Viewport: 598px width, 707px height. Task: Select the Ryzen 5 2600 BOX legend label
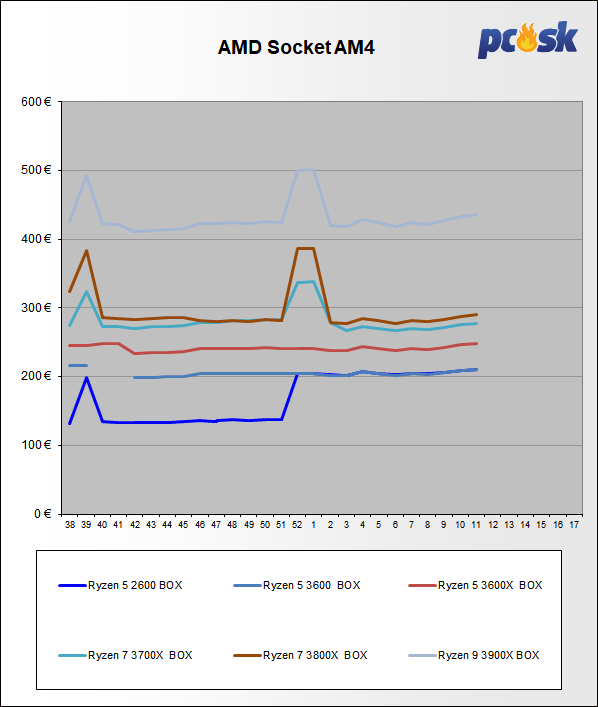135,585
